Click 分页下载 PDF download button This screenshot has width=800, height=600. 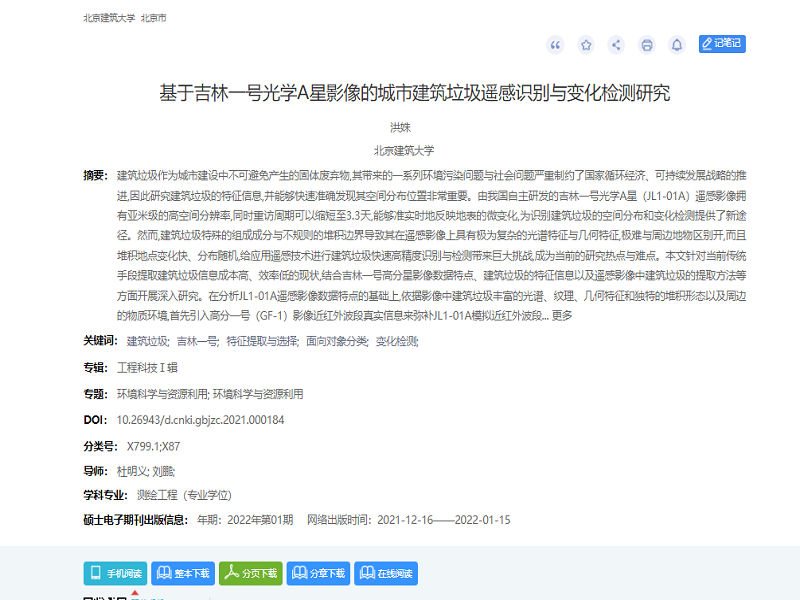(x=250, y=573)
